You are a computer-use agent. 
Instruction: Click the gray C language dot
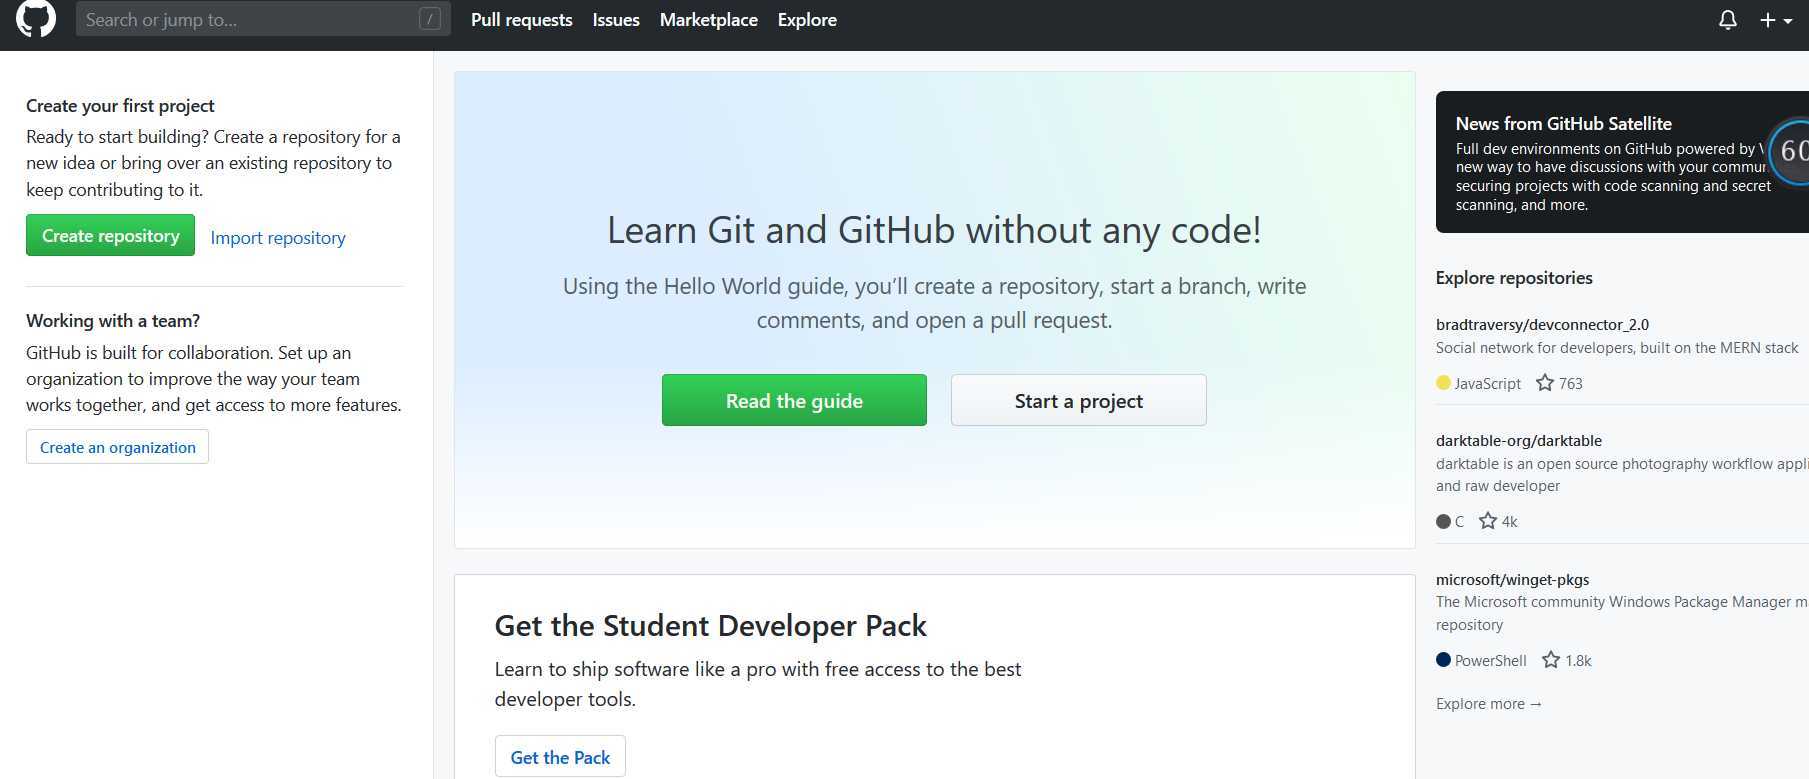(1443, 521)
